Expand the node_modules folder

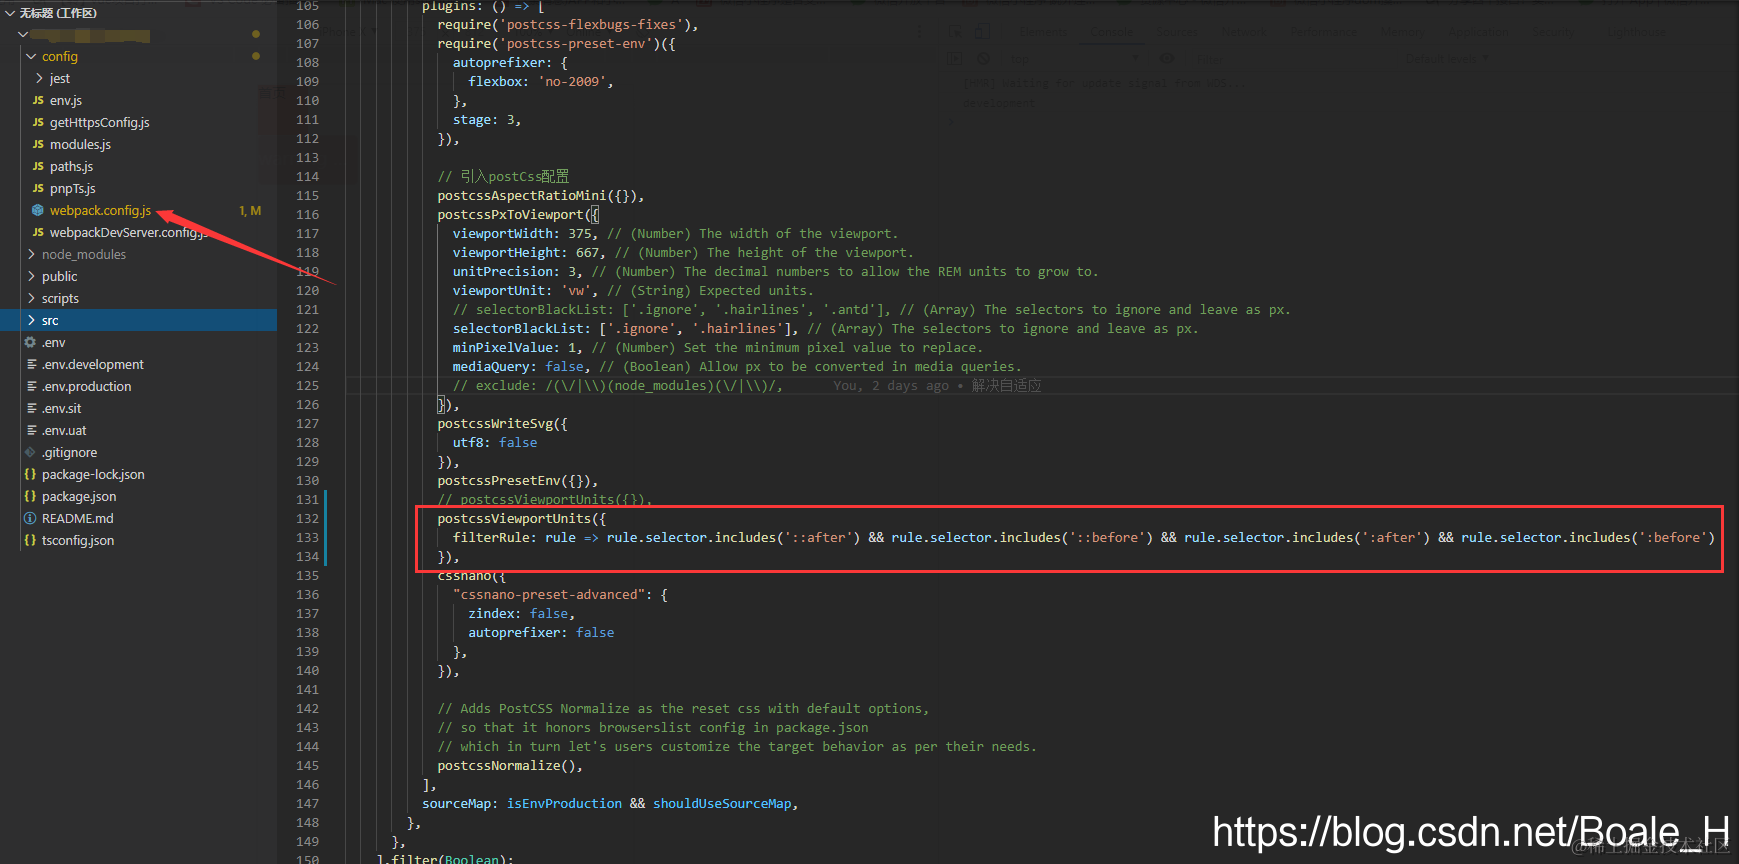[31, 254]
